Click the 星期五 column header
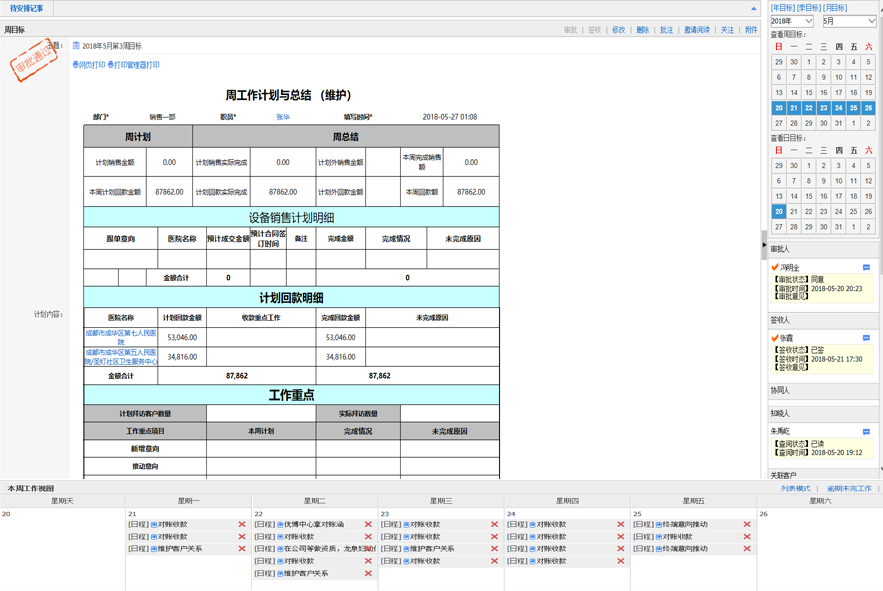The height and width of the screenshot is (591, 883). tap(693, 501)
